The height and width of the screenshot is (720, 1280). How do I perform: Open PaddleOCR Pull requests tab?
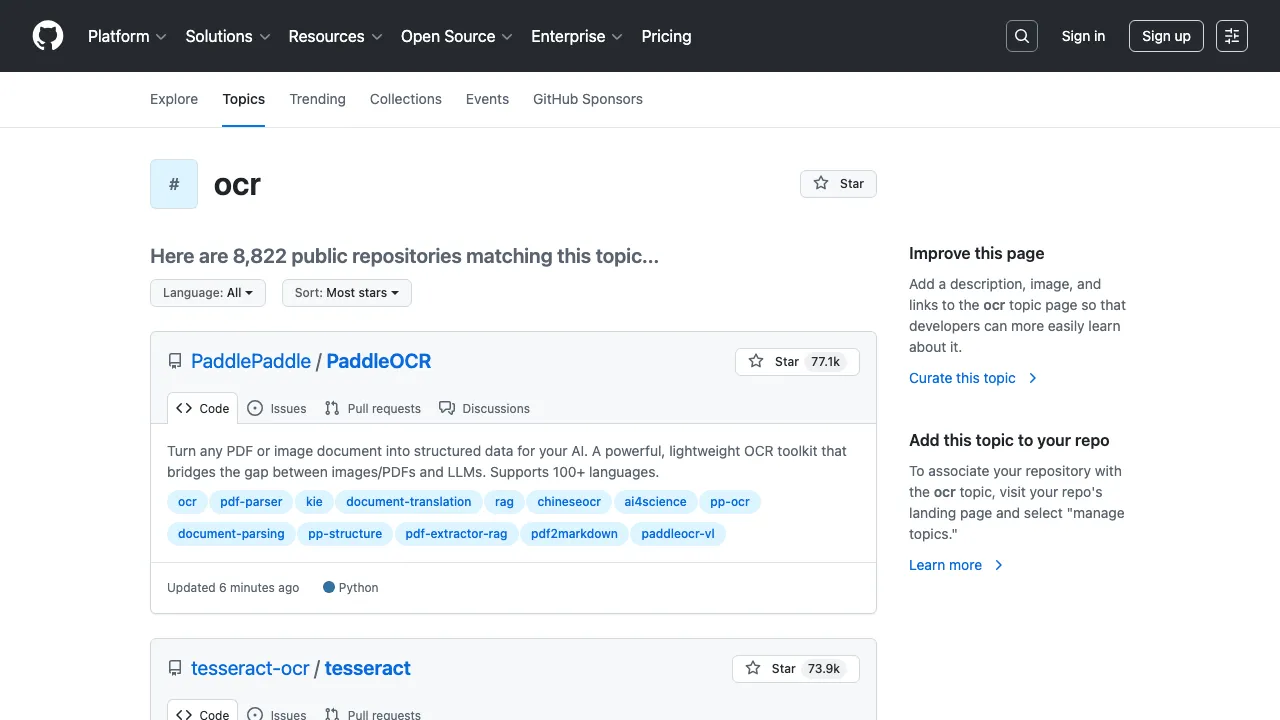373,408
